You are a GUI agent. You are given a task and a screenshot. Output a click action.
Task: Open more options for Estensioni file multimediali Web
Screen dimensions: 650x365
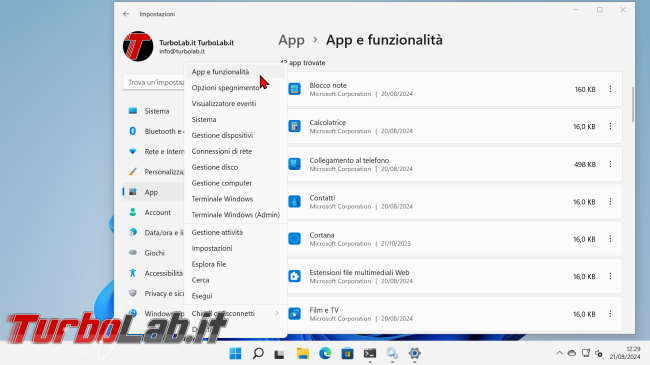pyautogui.click(x=610, y=276)
